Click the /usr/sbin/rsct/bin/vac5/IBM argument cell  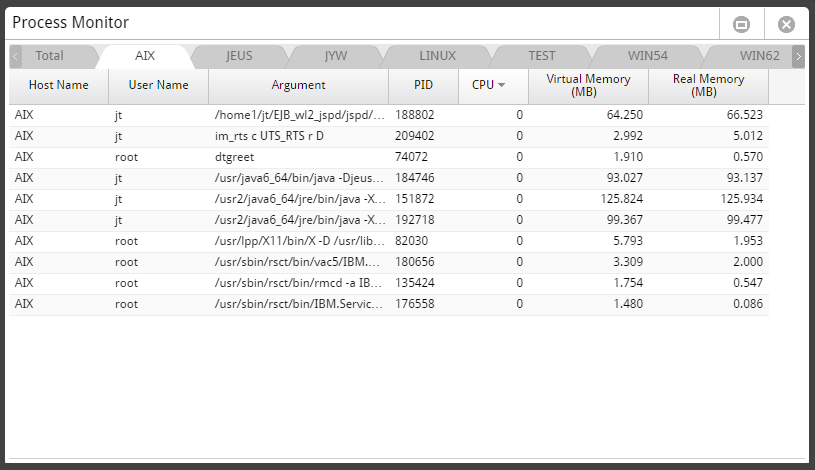click(x=298, y=262)
